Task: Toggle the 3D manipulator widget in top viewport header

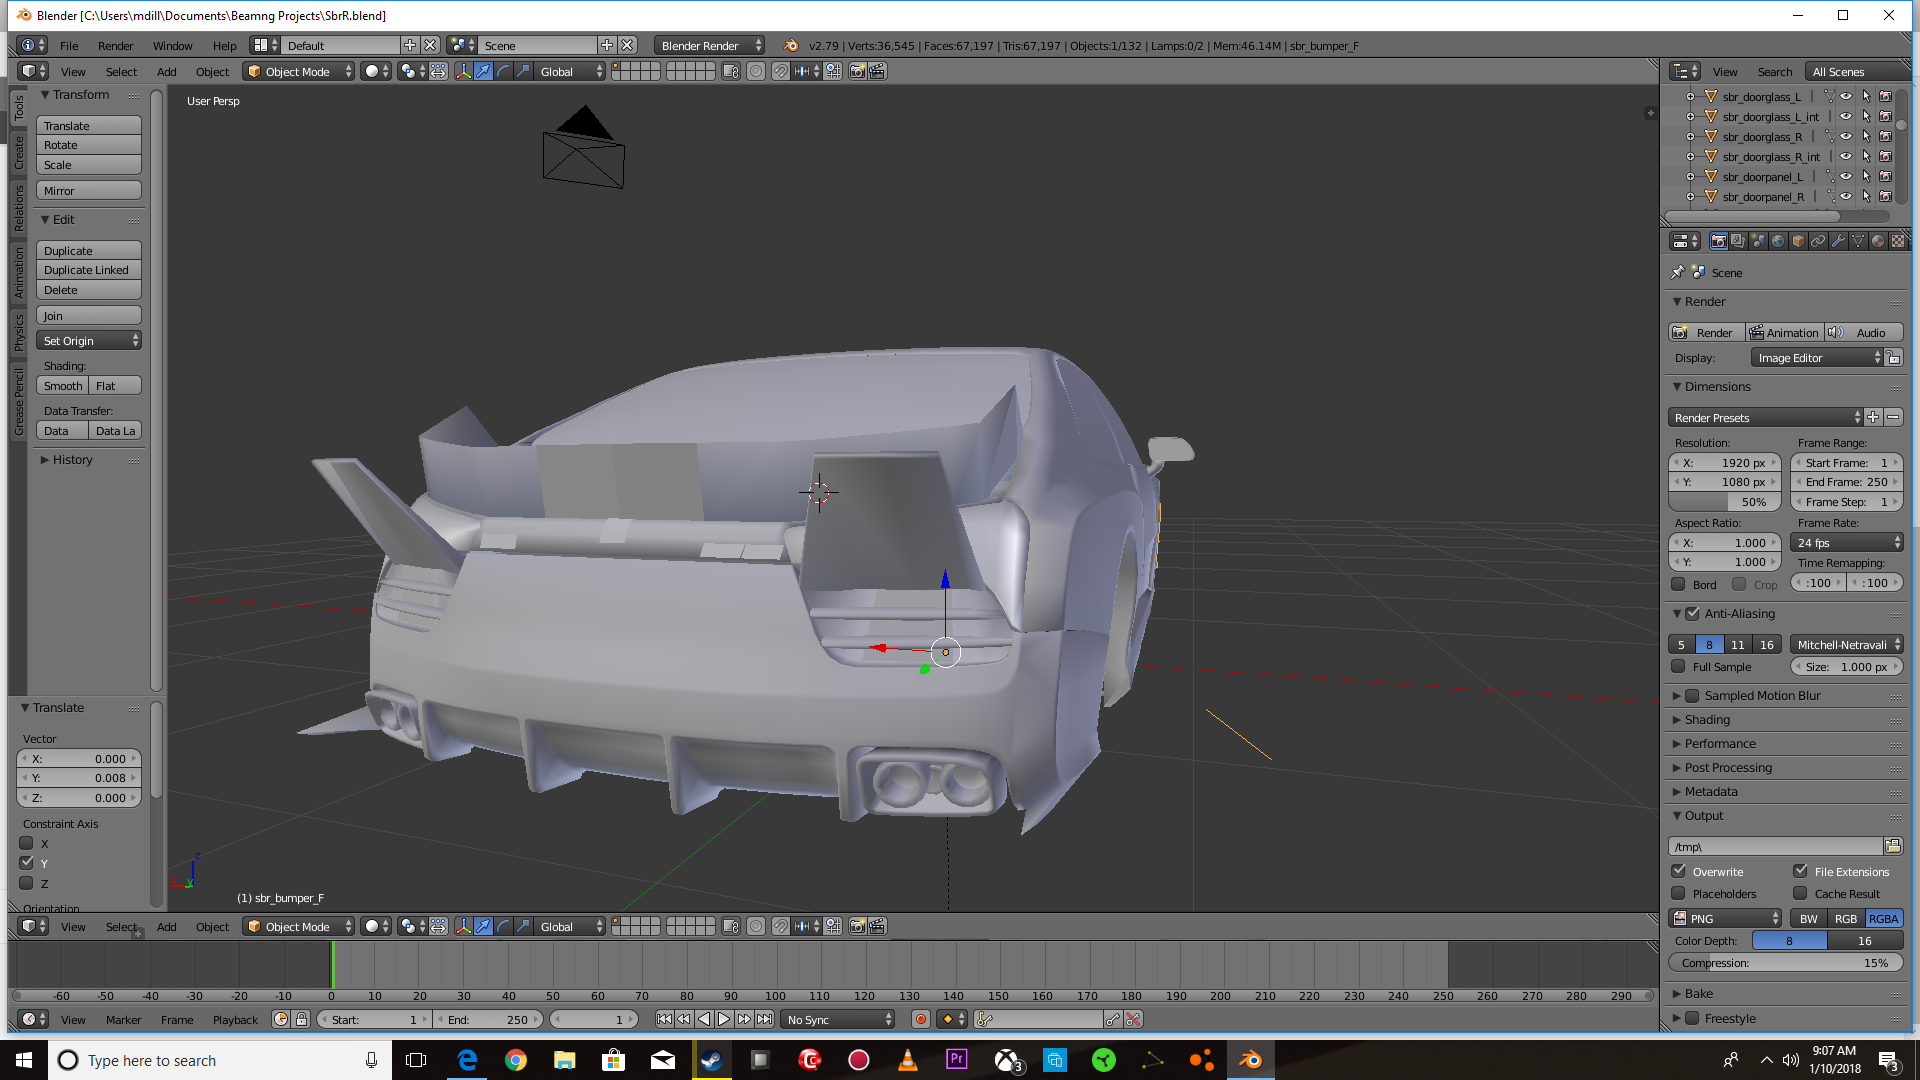Action: coord(463,72)
